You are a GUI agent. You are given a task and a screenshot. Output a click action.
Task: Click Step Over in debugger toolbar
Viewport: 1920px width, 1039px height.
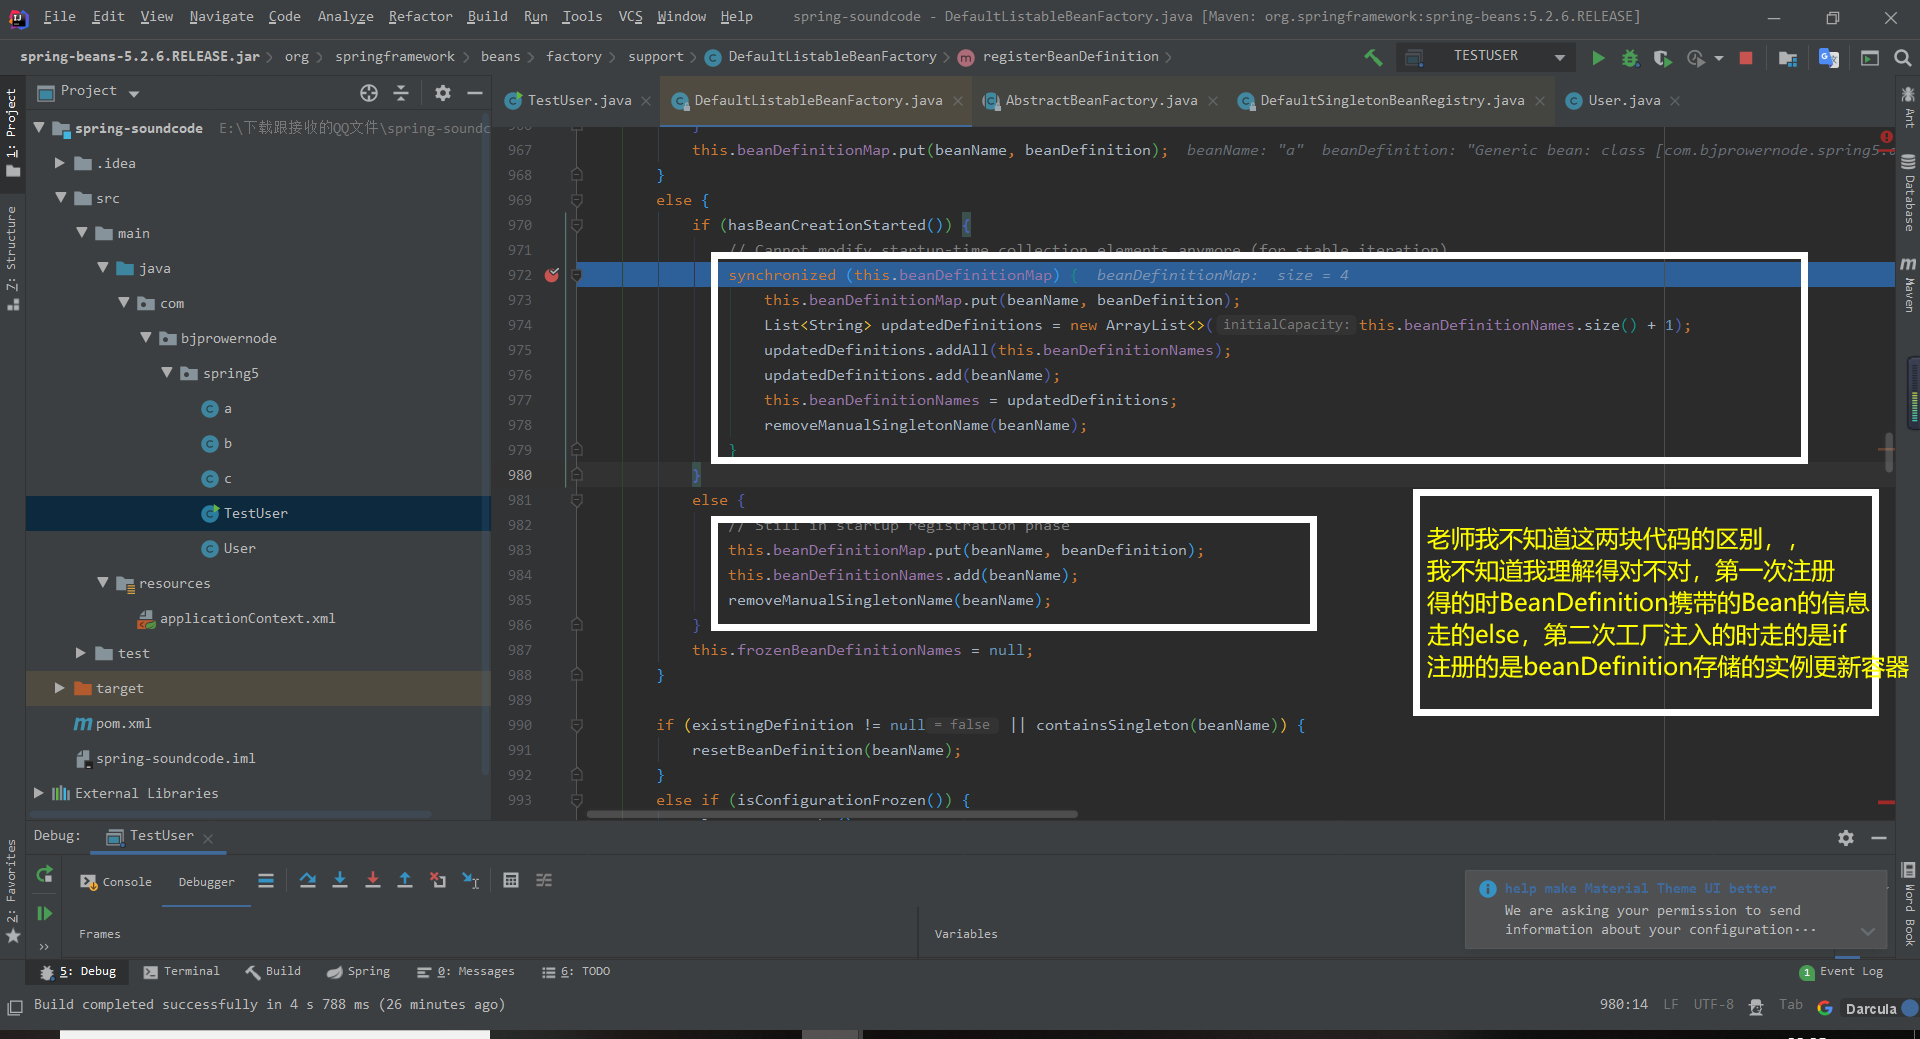[x=307, y=880]
